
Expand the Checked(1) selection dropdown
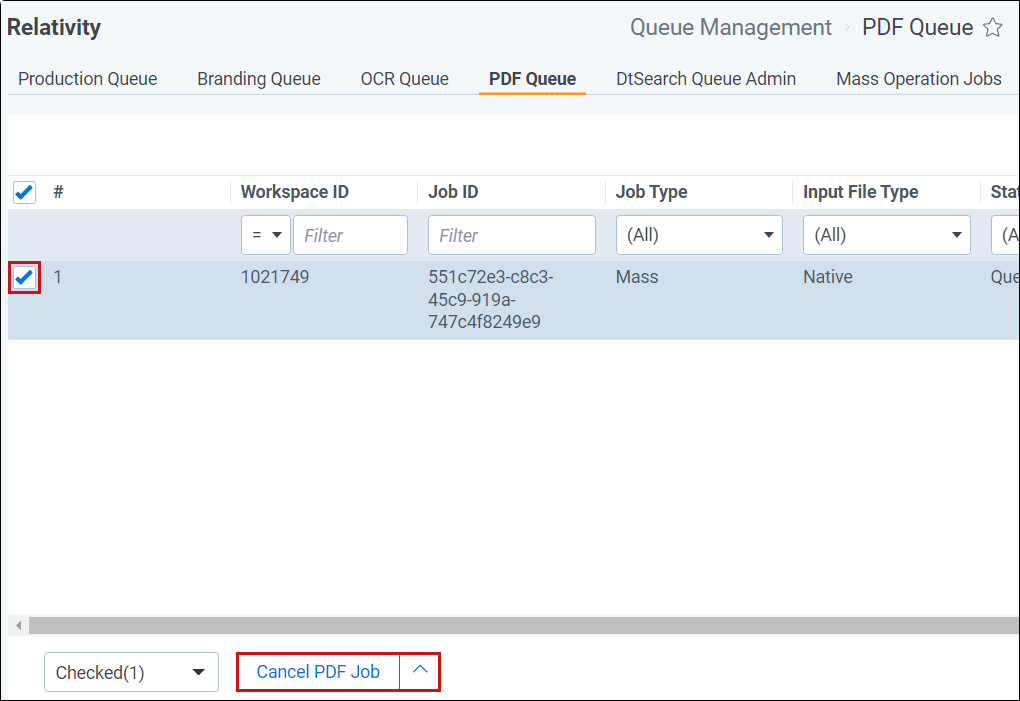[131, 673]
